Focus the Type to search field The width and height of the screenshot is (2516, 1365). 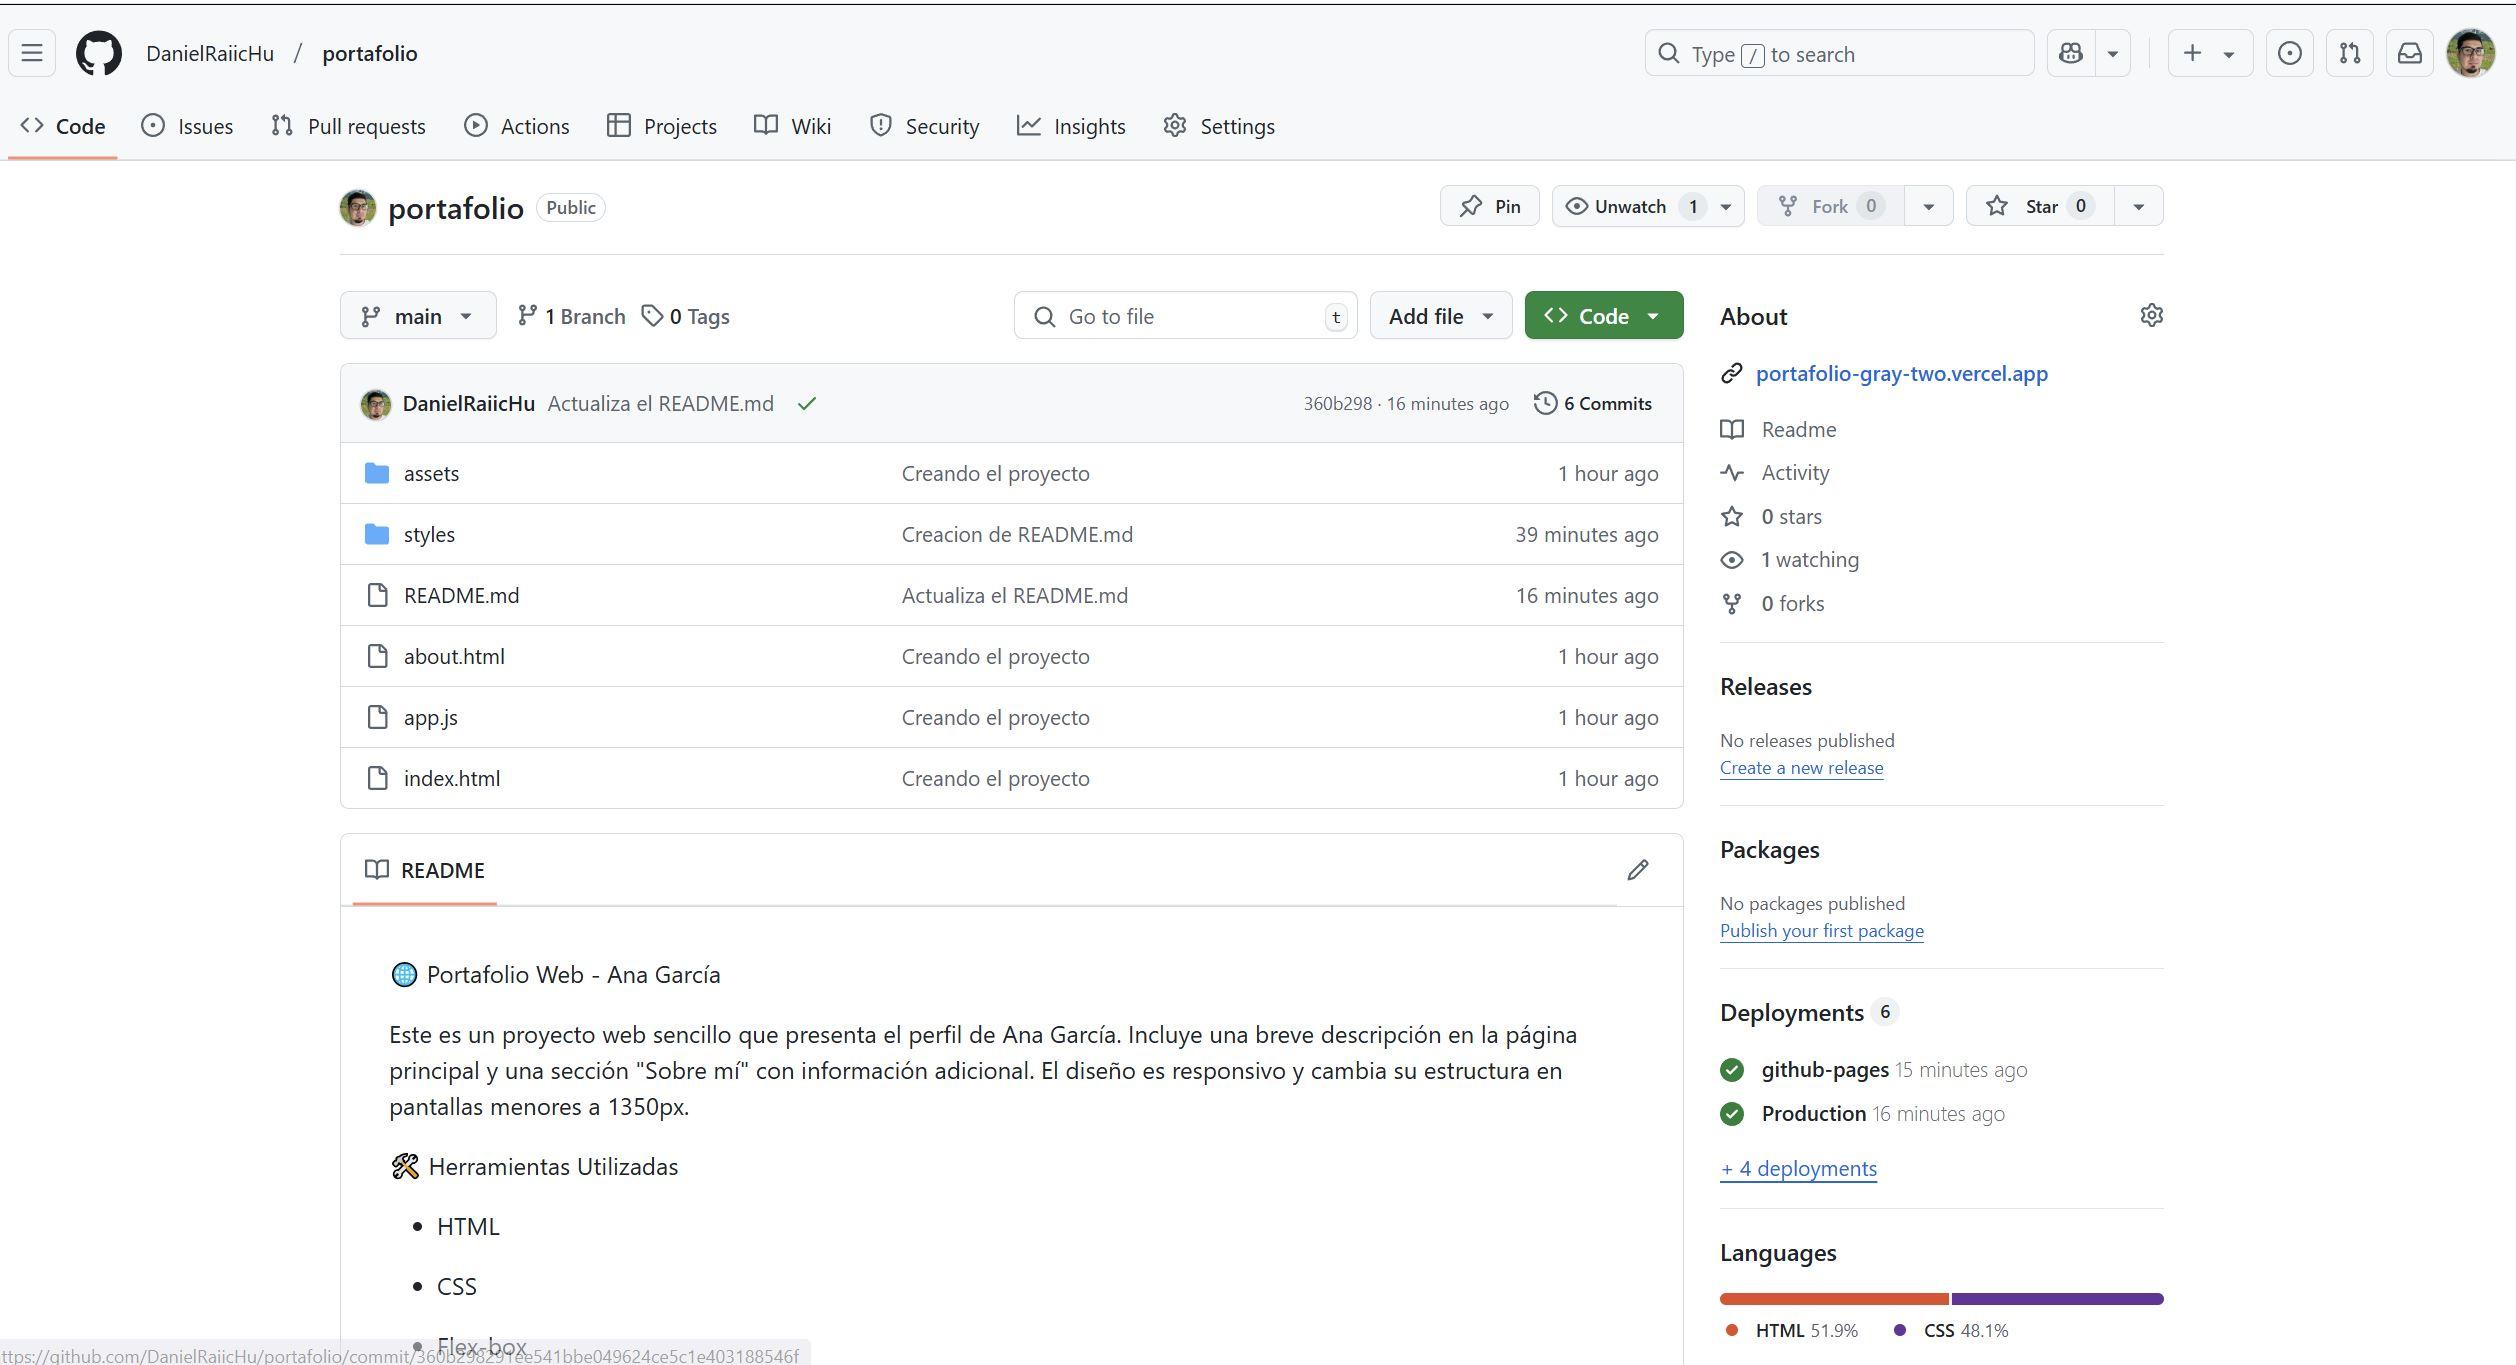click(1839, 53)
